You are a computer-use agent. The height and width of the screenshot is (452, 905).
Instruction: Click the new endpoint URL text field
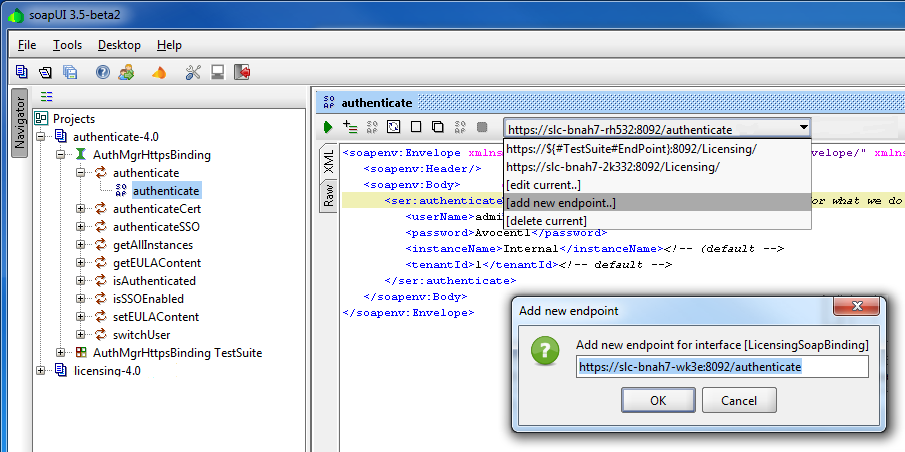click(x=722, y=367)
